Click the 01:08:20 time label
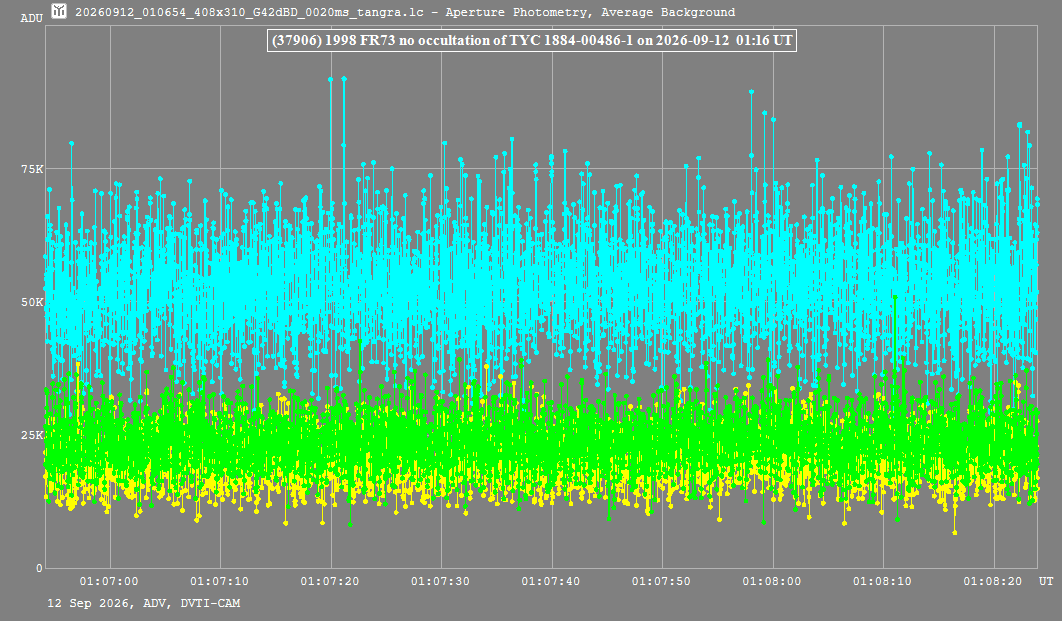 click(x=992, y=581)
